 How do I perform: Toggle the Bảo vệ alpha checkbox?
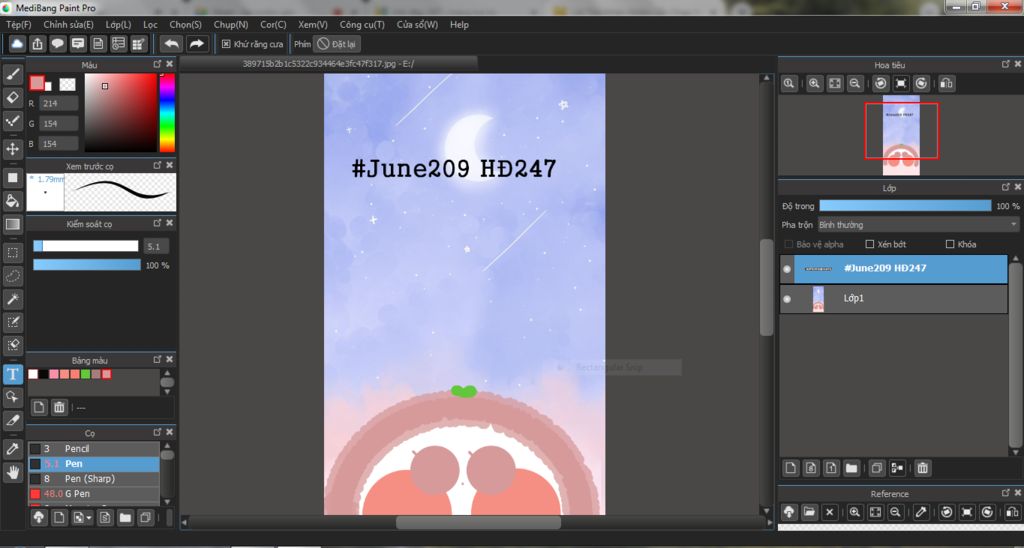click(788, 244)
